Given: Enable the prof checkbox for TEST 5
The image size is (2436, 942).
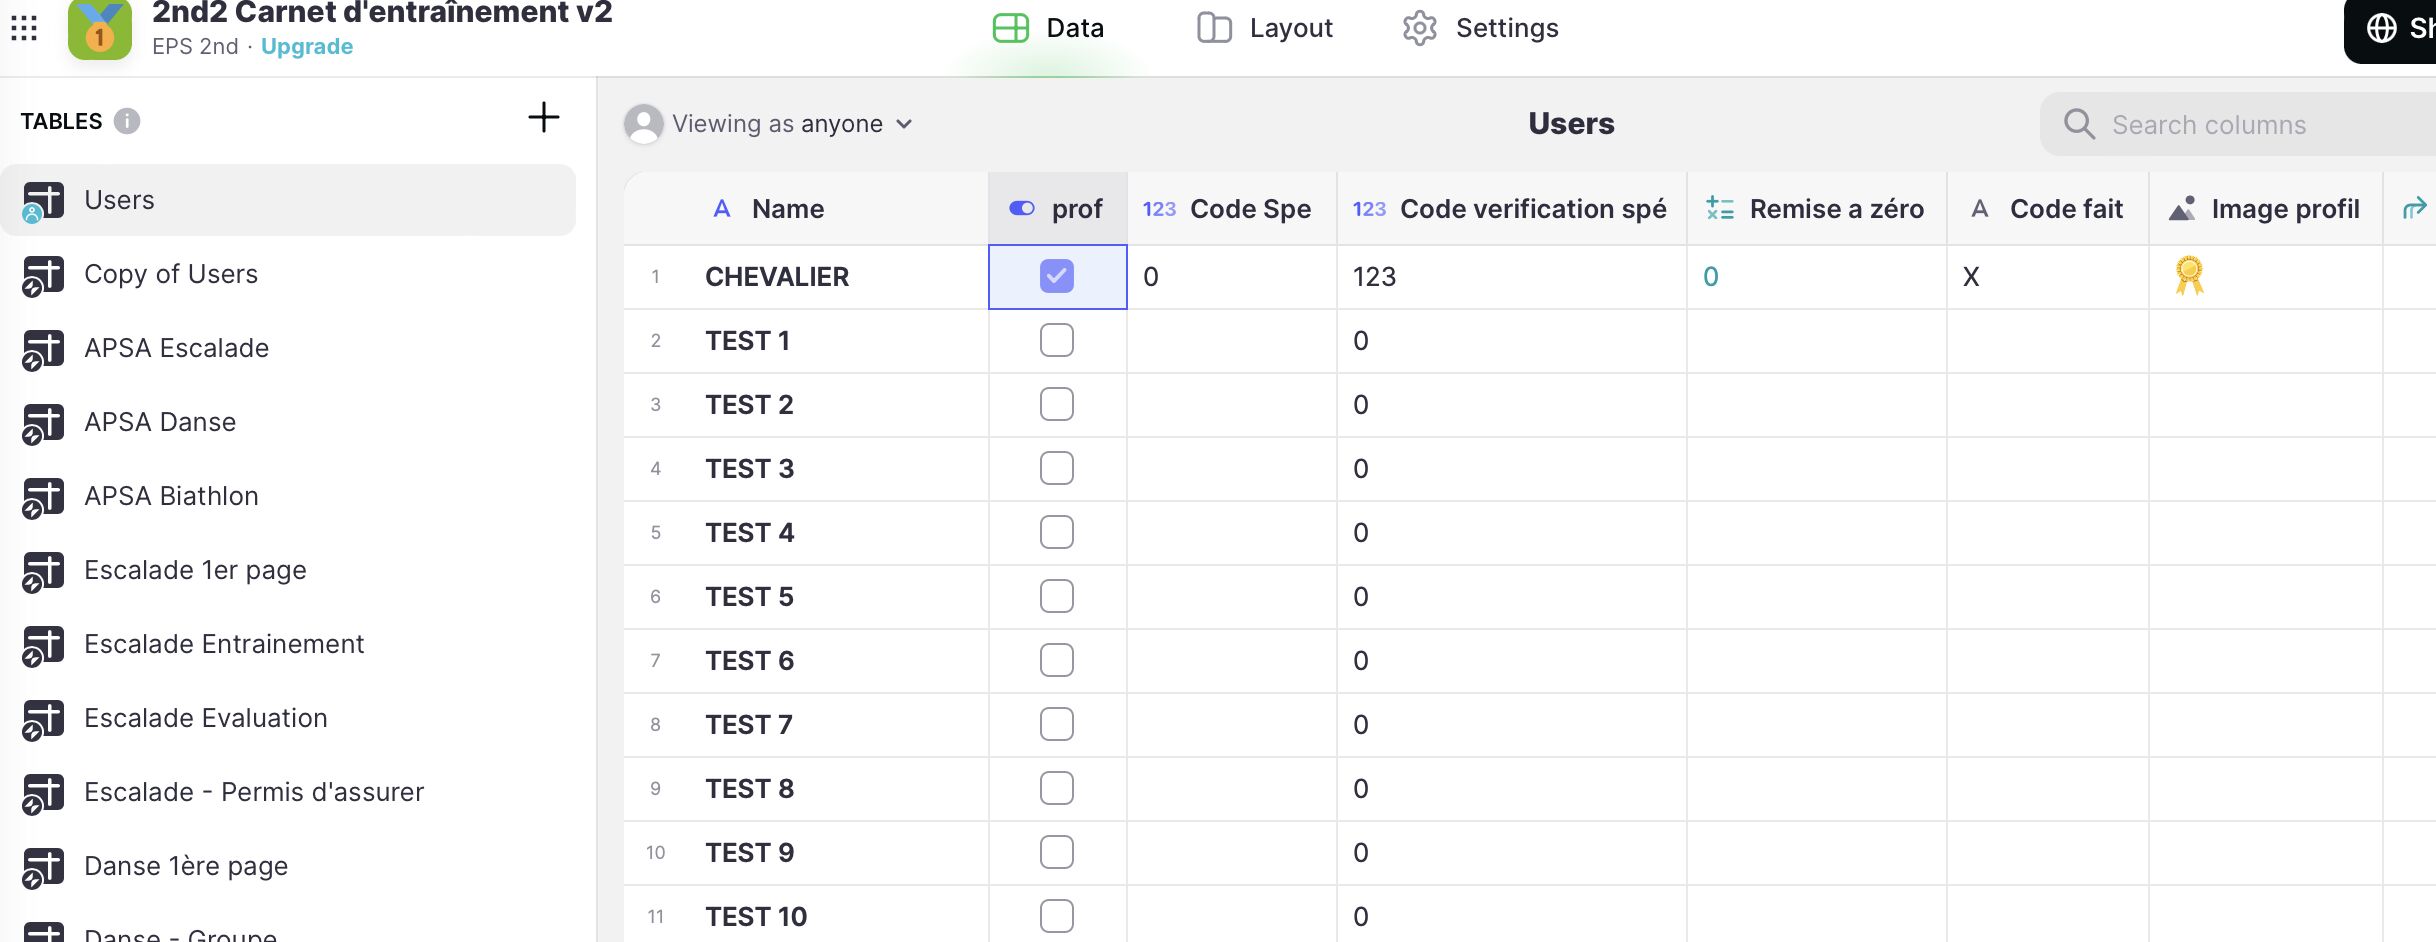Looking at the screenshot, I should [1056, 597].
